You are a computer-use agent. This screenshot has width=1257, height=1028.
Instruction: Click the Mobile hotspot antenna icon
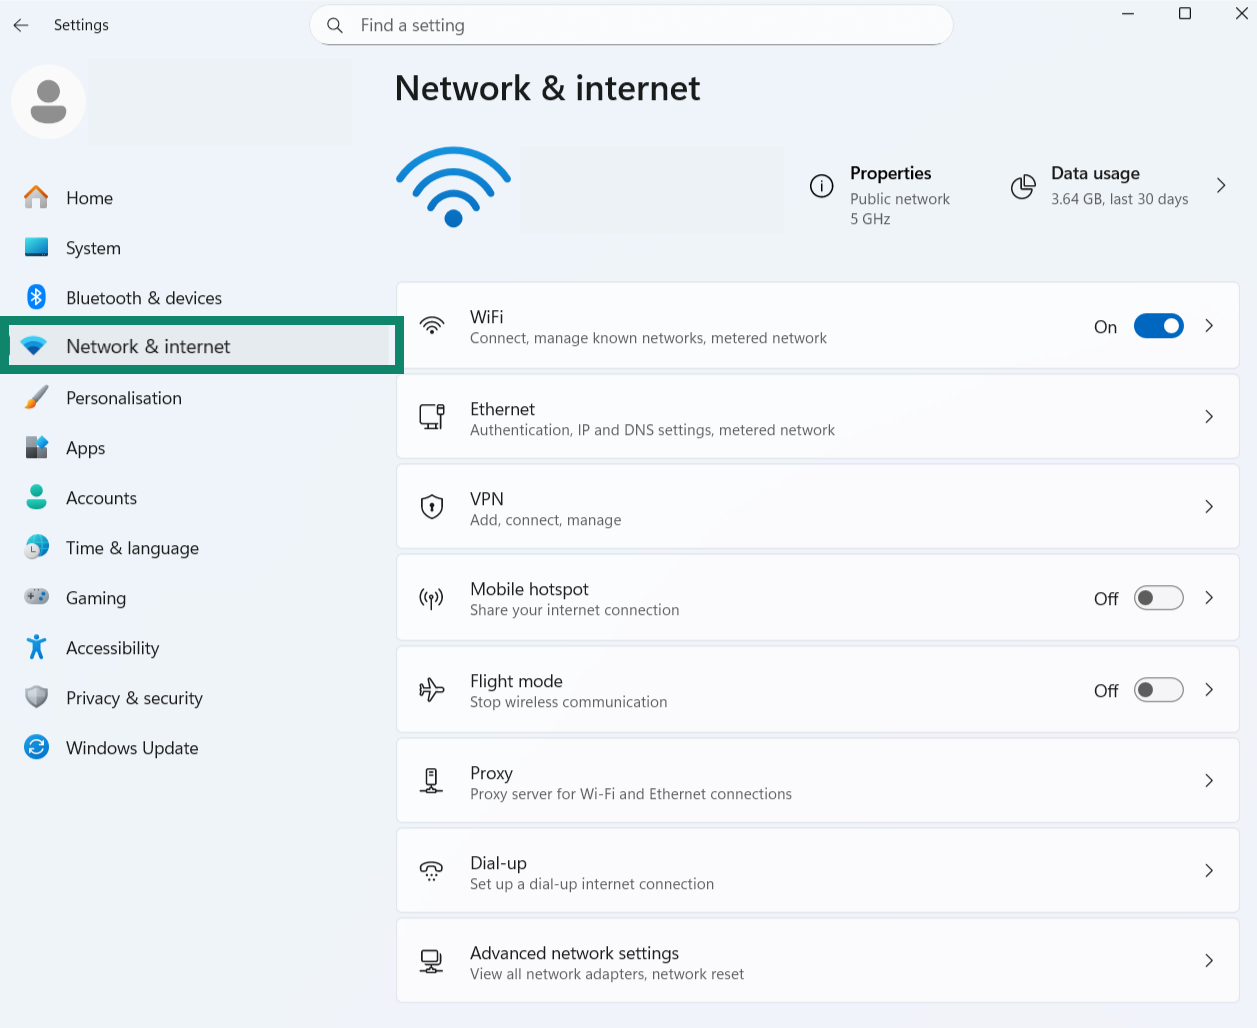click(431, 597)
